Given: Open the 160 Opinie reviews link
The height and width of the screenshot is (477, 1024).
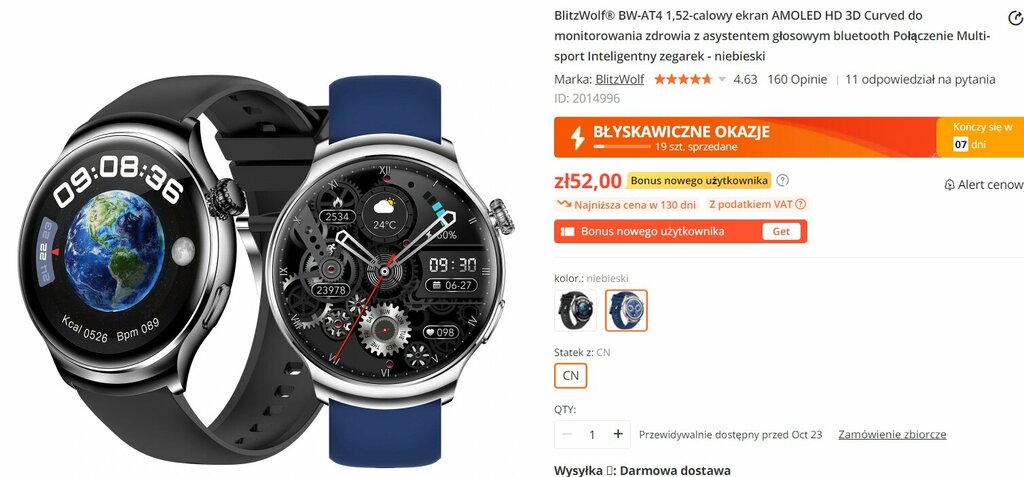Looking at the screenshot, I should pyautogui.click(x=797, y=80).
